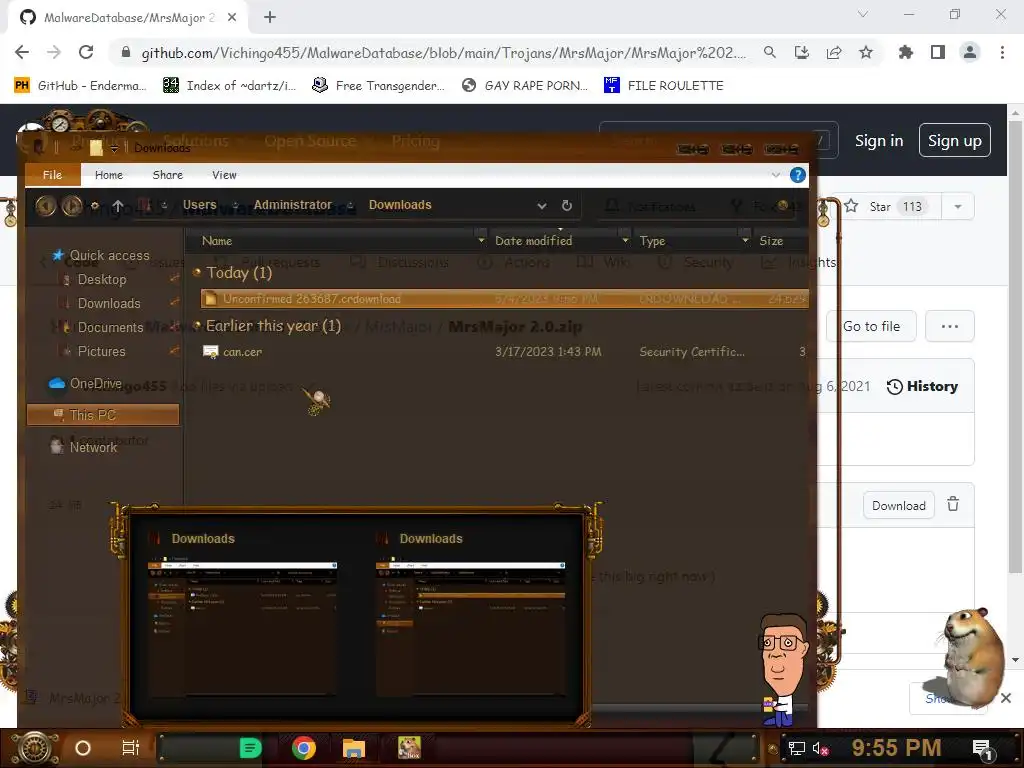Open a new Chrome tab
Image resolution: width=1024 pixels, height=768 pixels.
pos(270,18)
